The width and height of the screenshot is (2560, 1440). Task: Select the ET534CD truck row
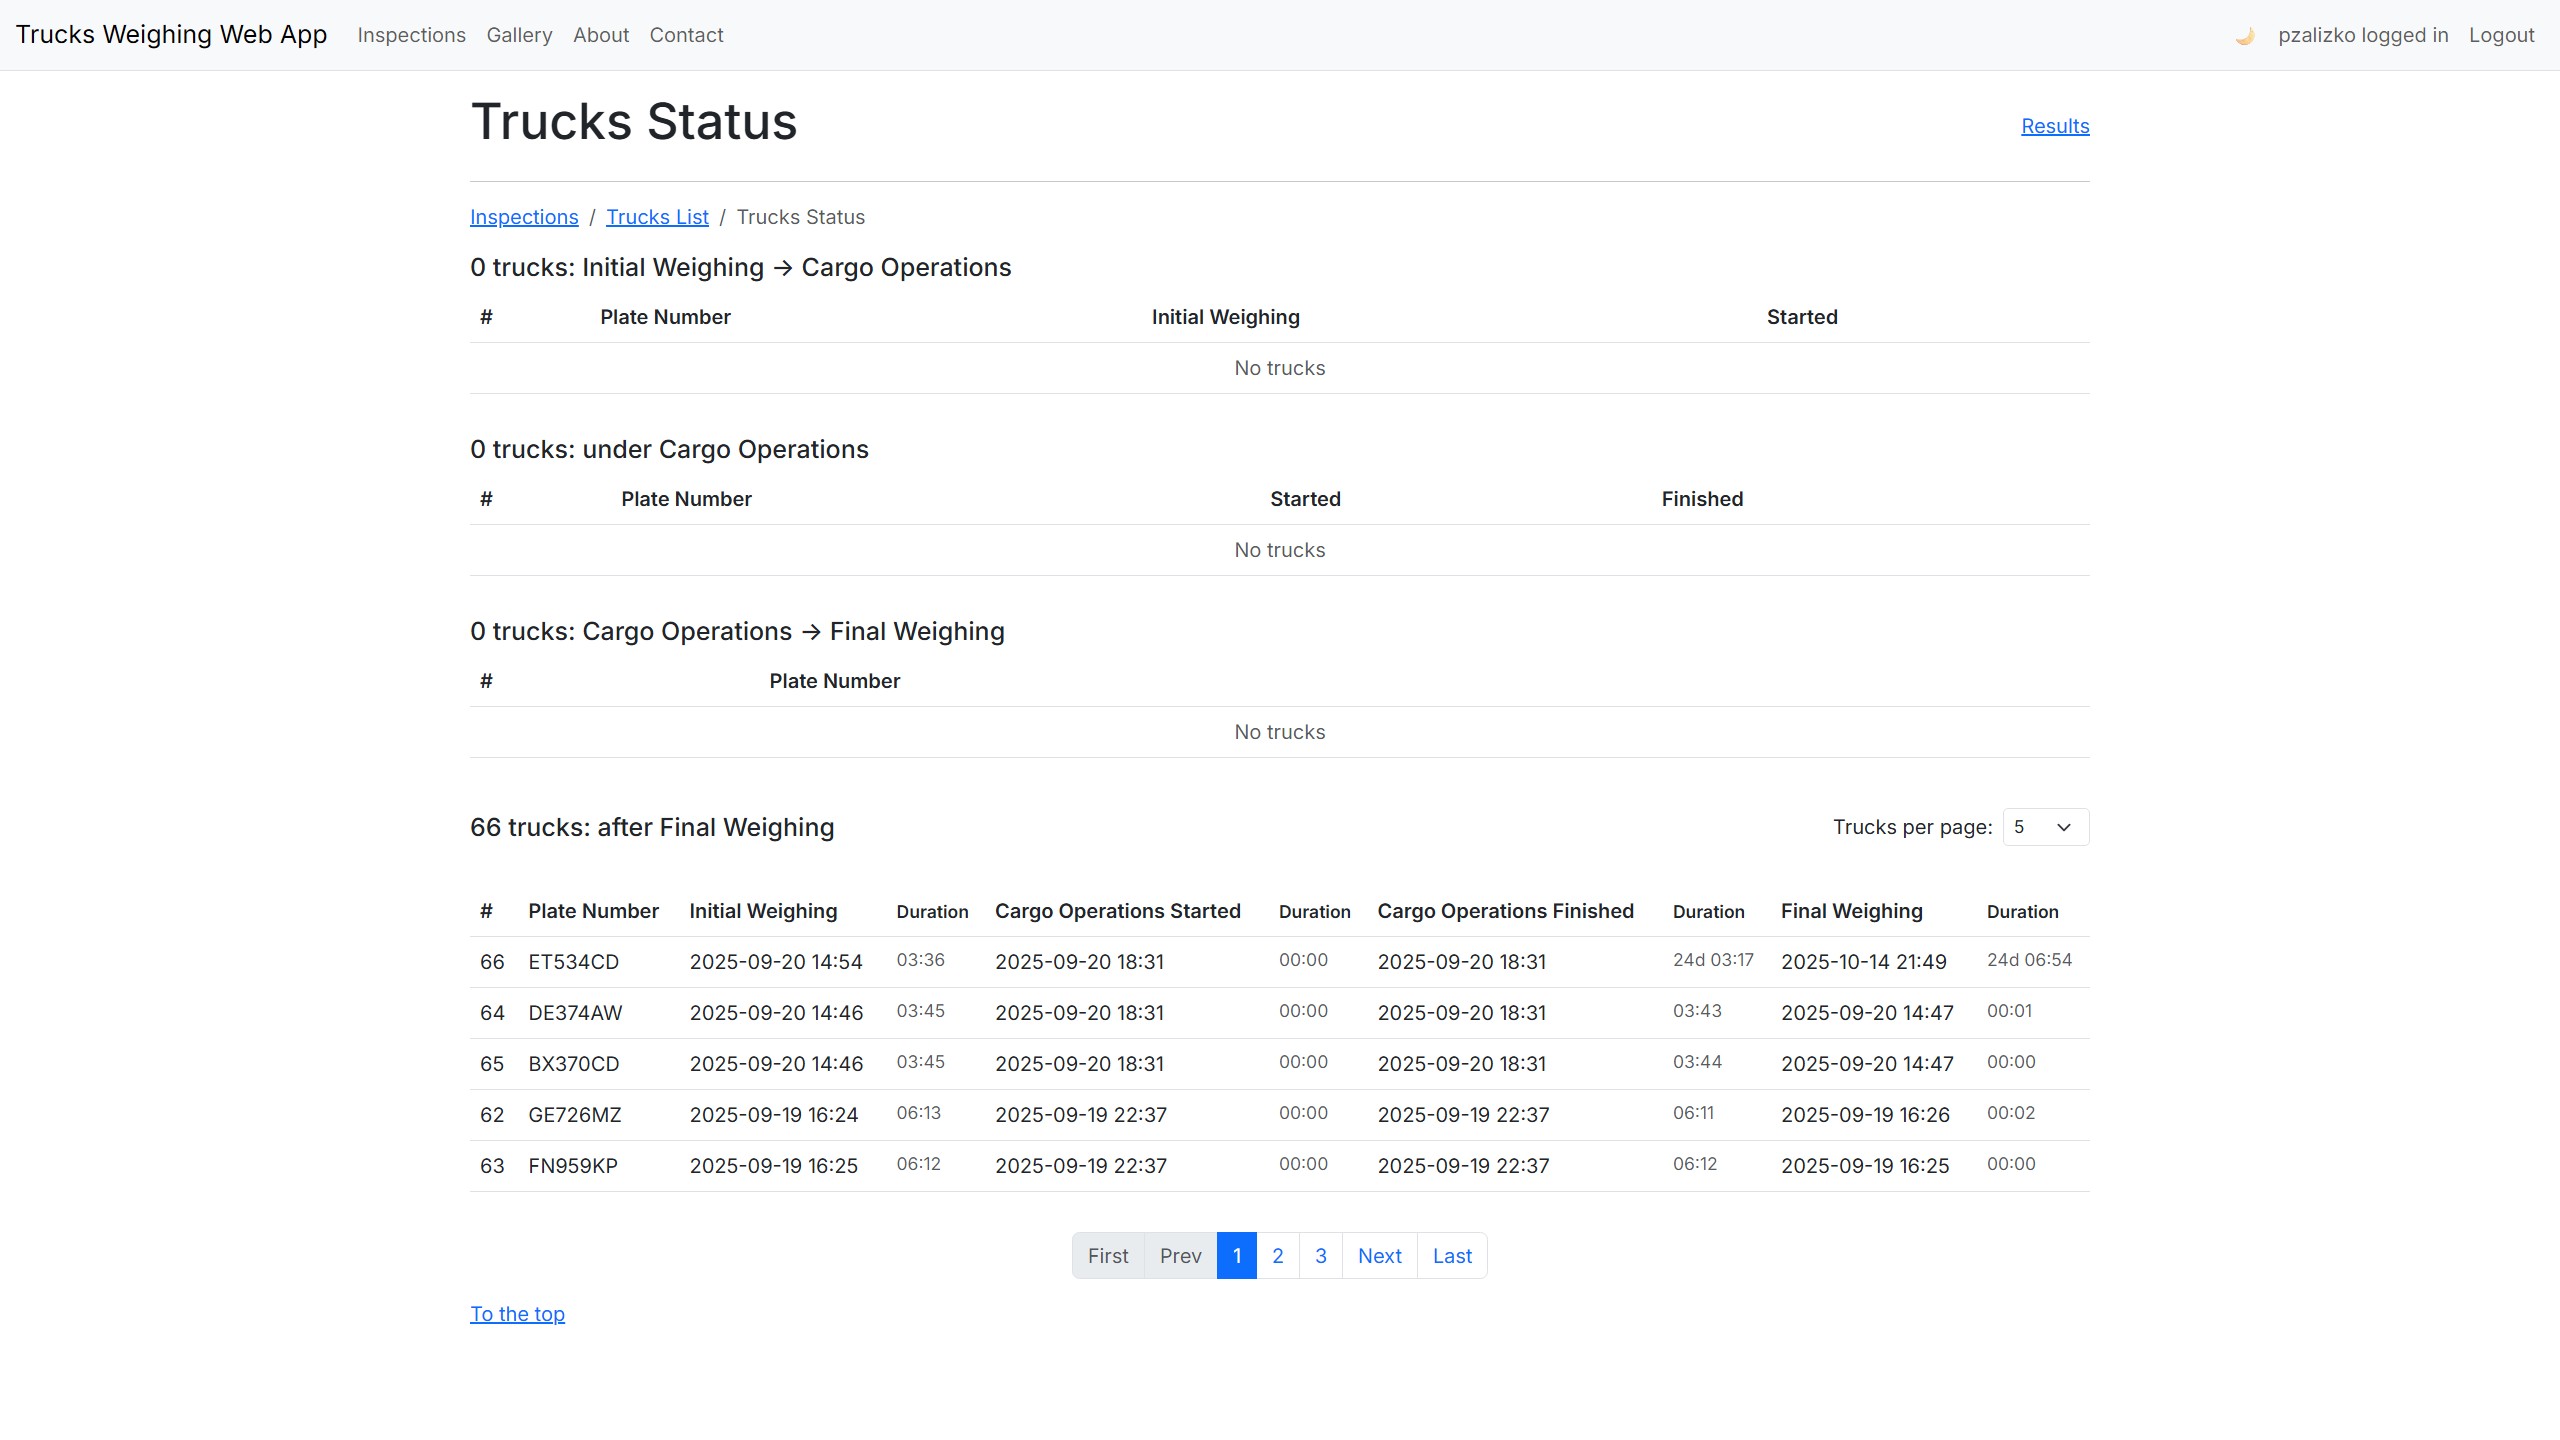(x=574, y=962)
